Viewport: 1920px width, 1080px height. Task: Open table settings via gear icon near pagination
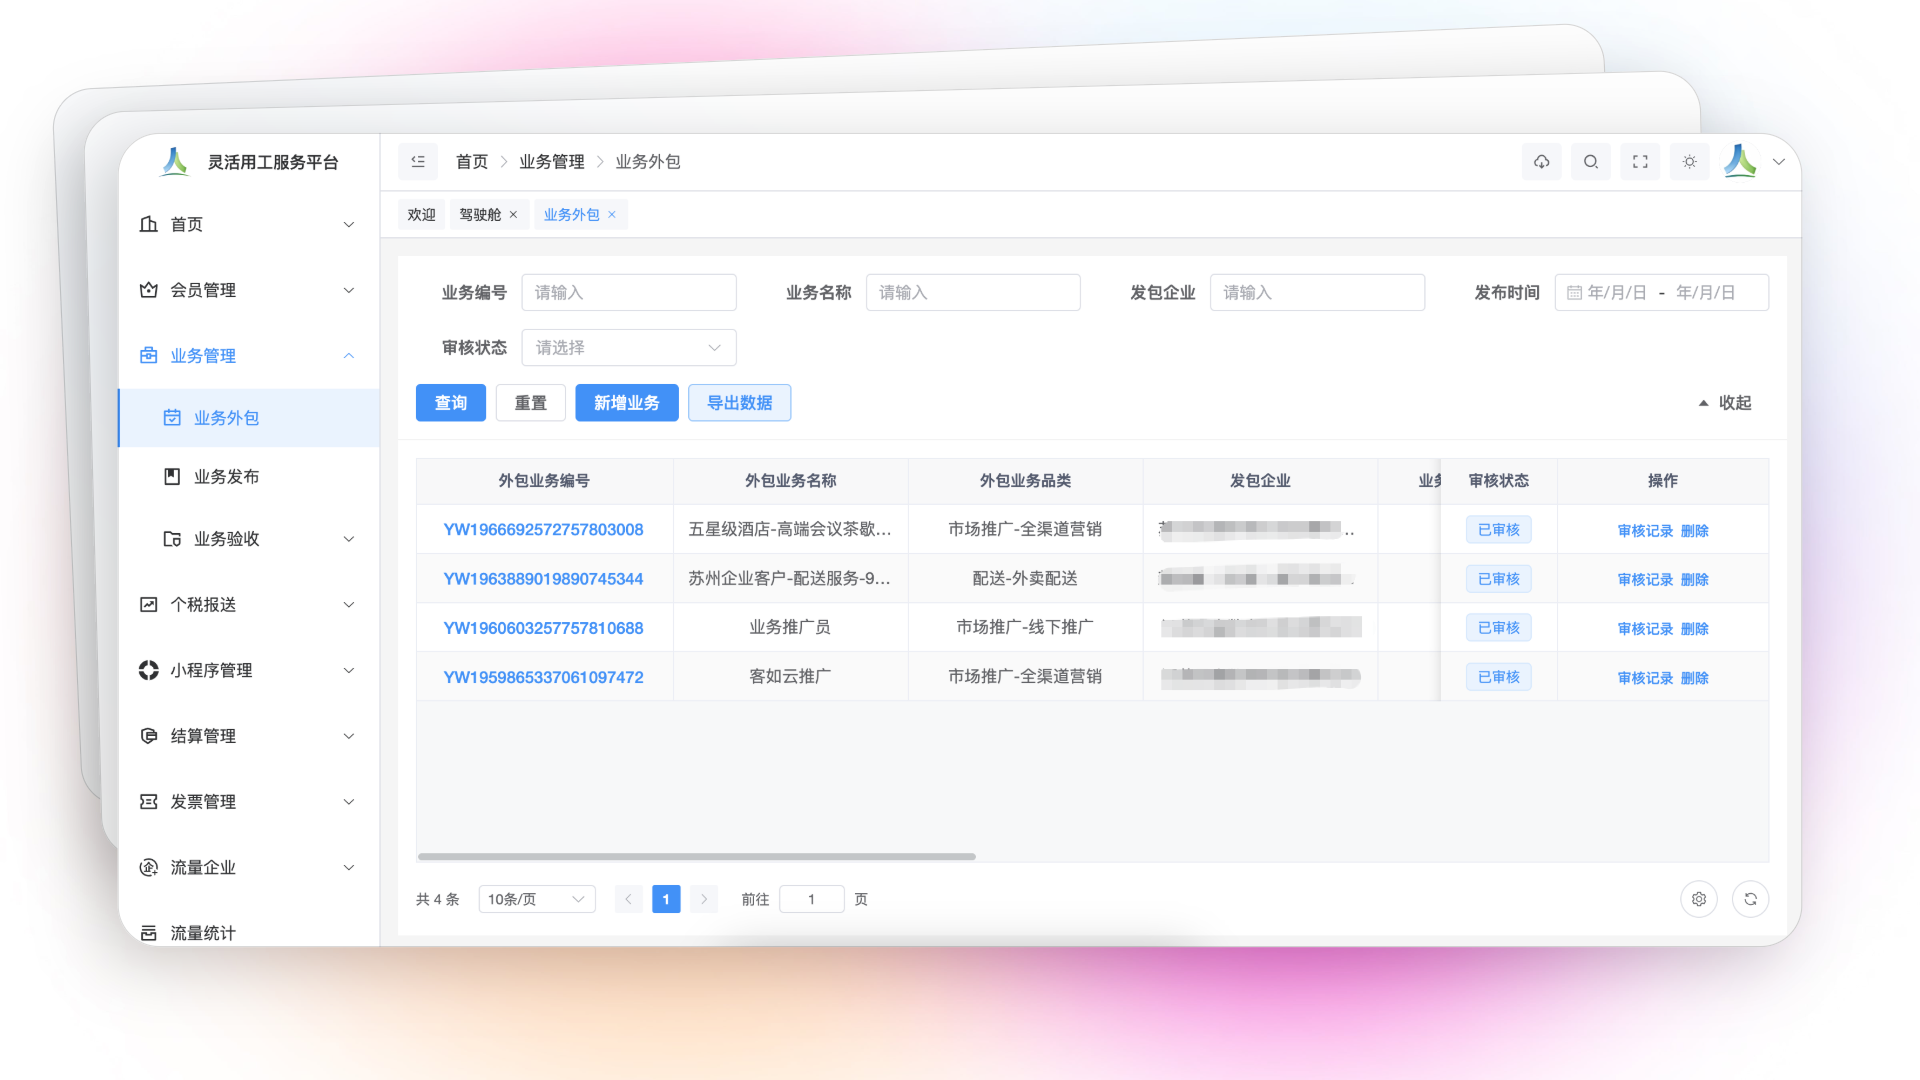click(x=1698, y=899)
